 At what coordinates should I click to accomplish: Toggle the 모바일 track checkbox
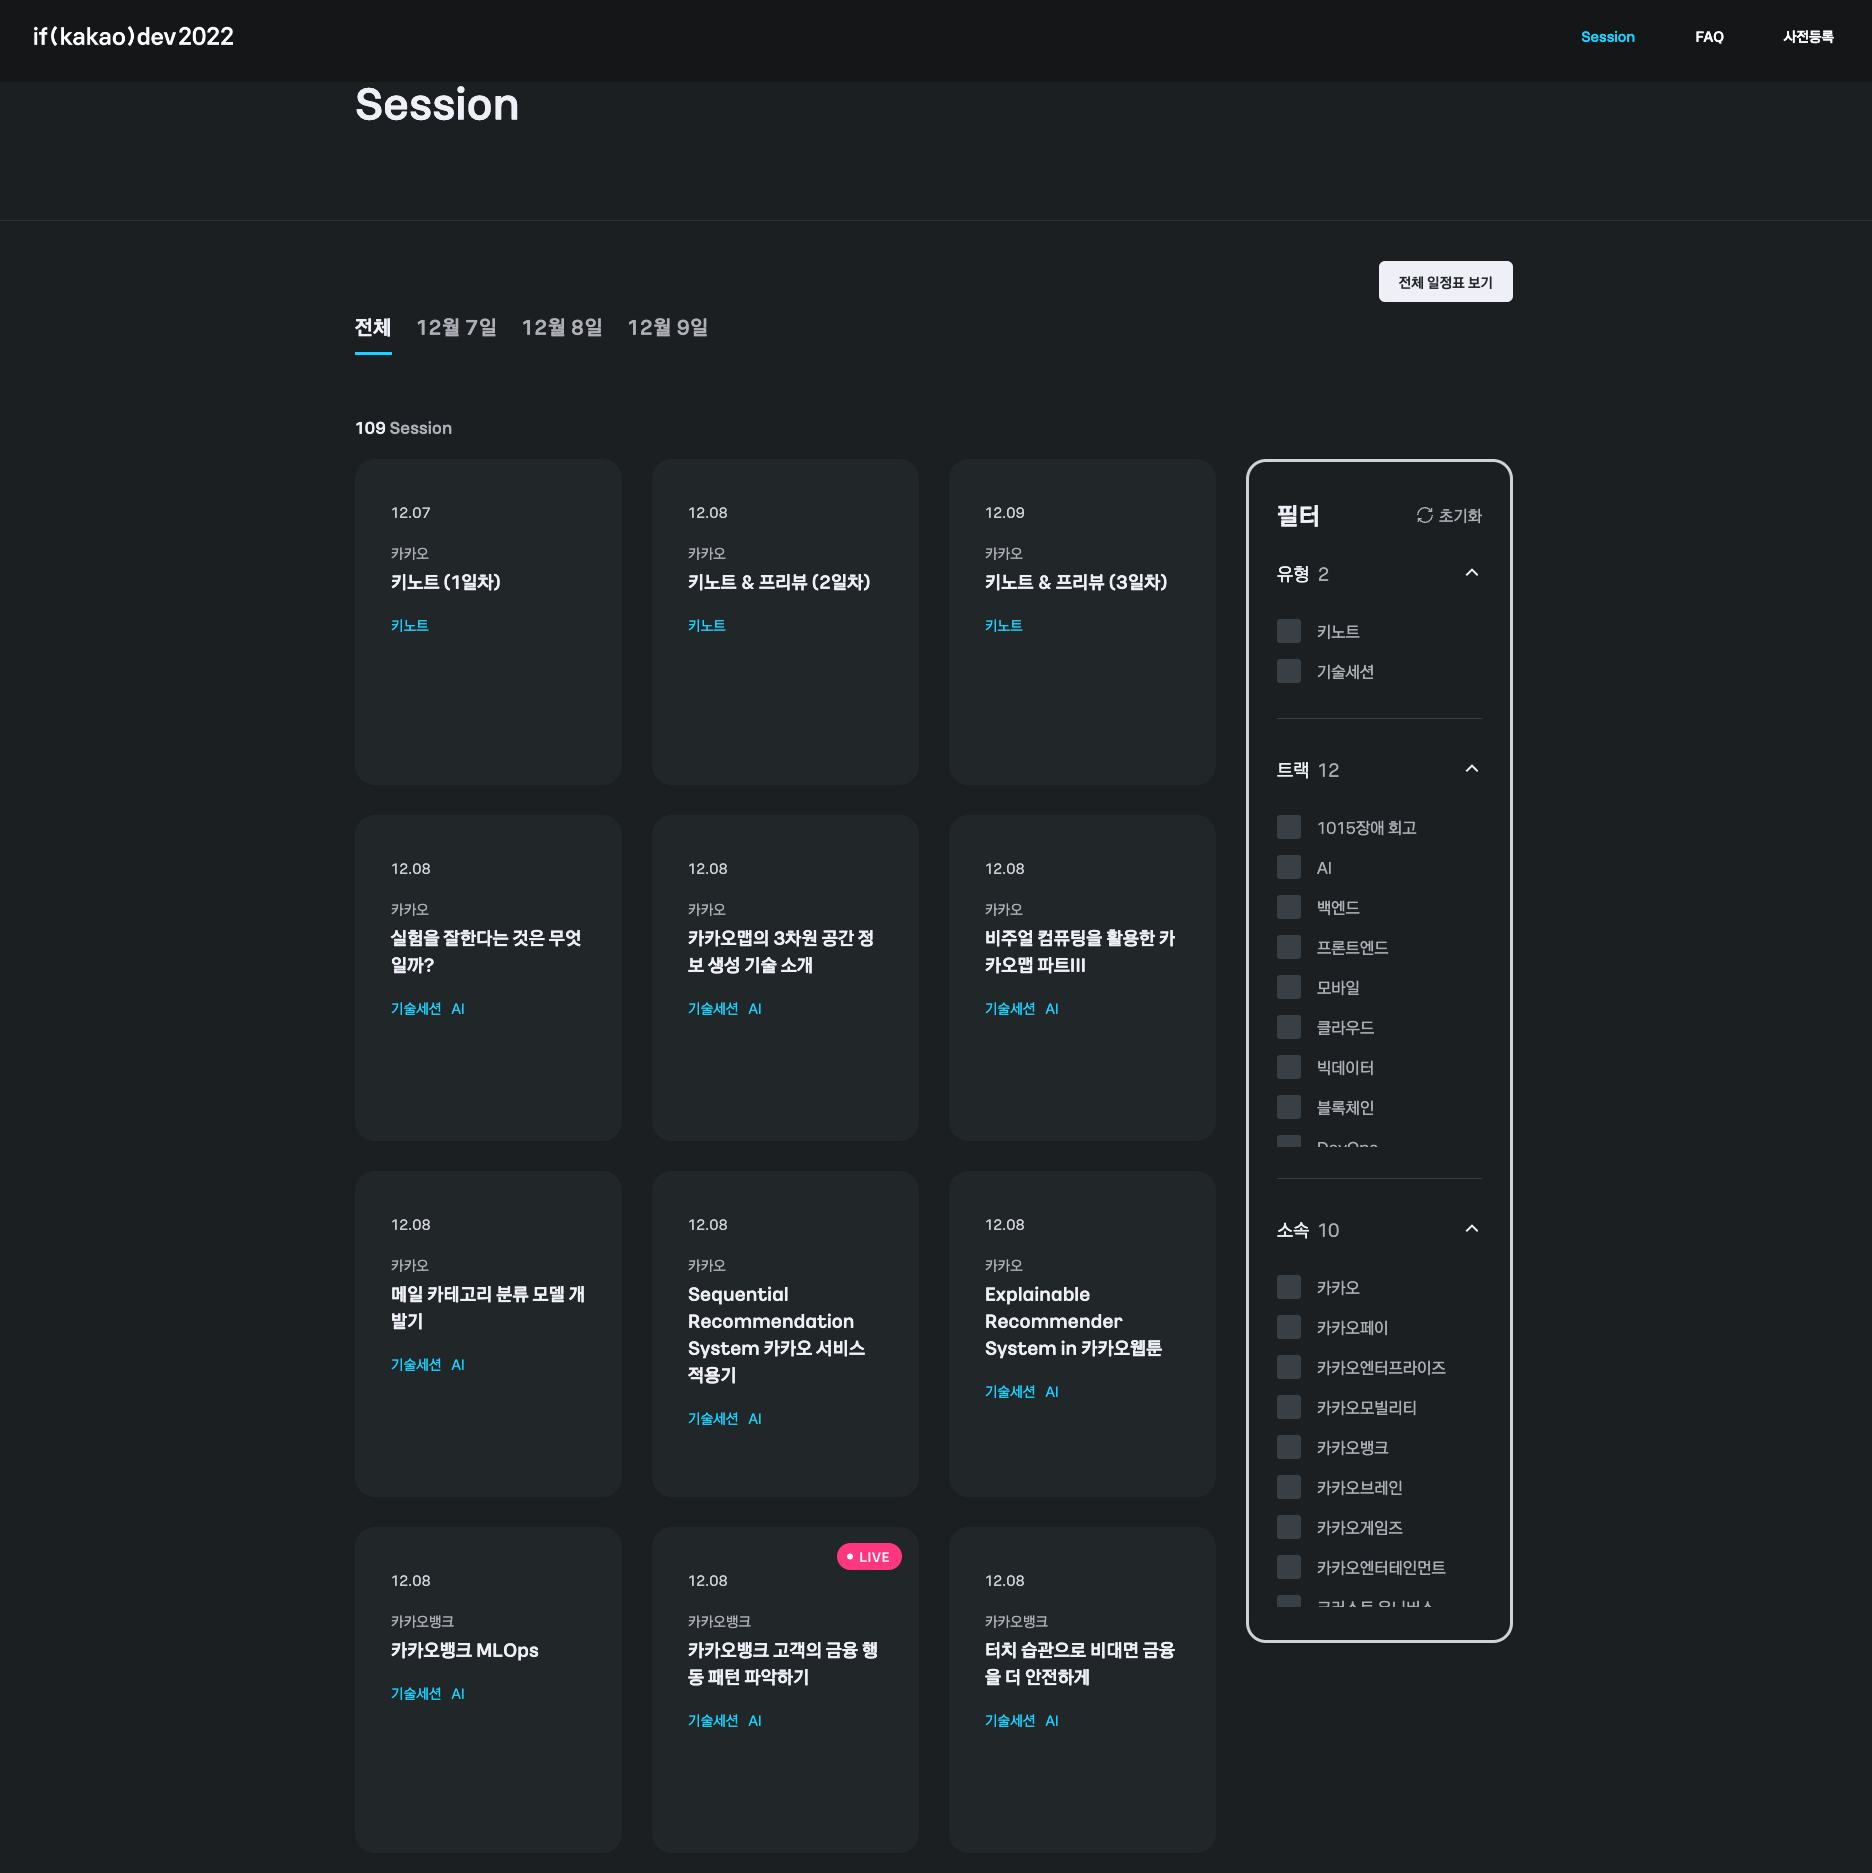[1289, 987]
